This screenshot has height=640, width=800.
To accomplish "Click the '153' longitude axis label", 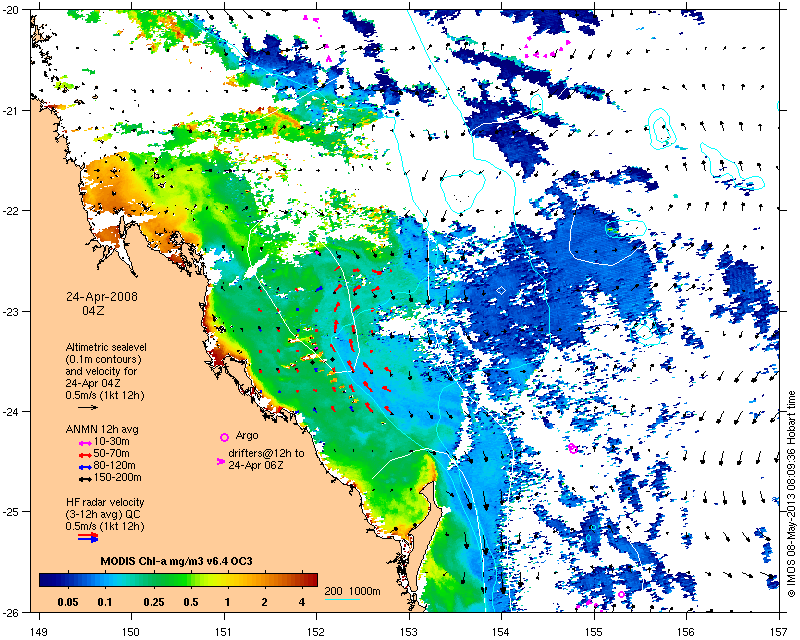I will tap(409, 633).
